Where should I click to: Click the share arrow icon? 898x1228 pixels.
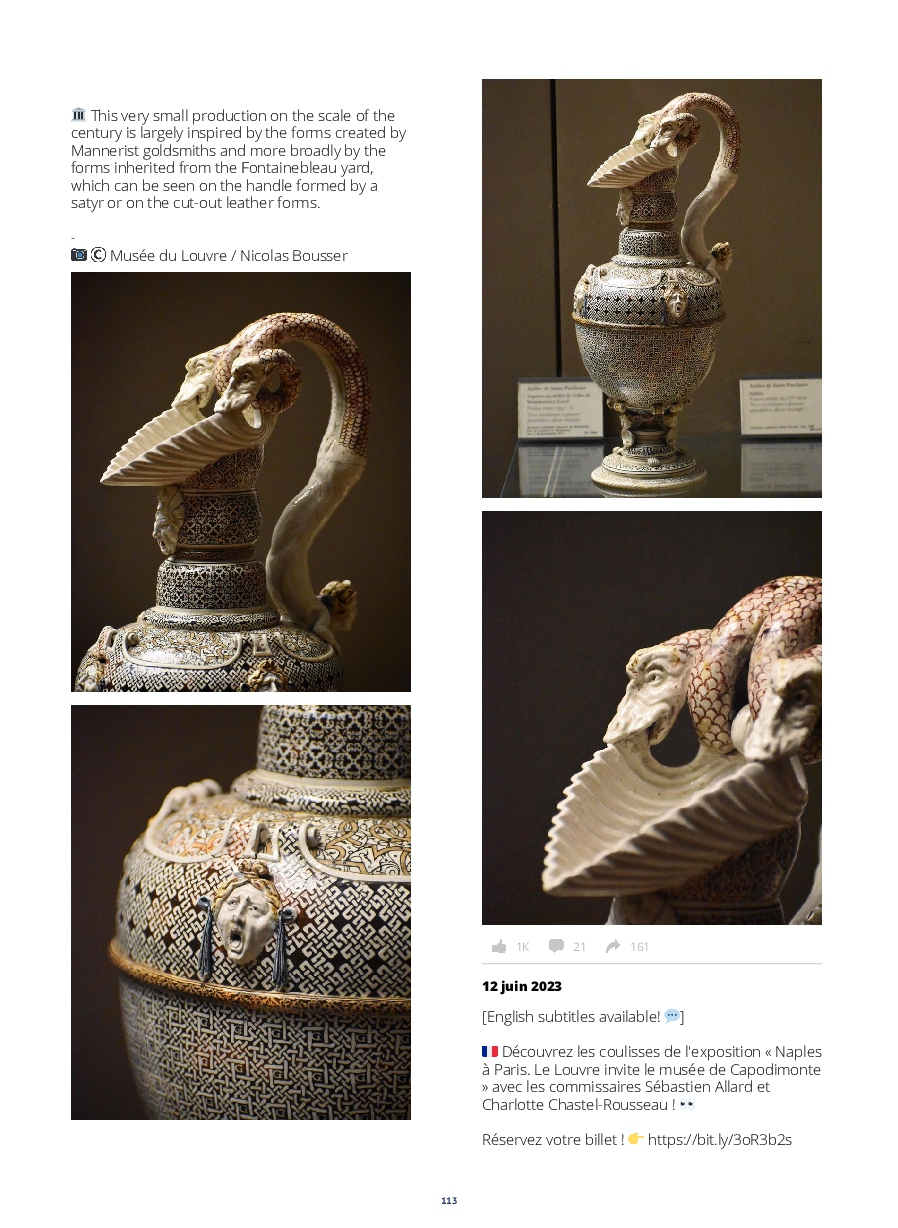[x=613, y=946]
